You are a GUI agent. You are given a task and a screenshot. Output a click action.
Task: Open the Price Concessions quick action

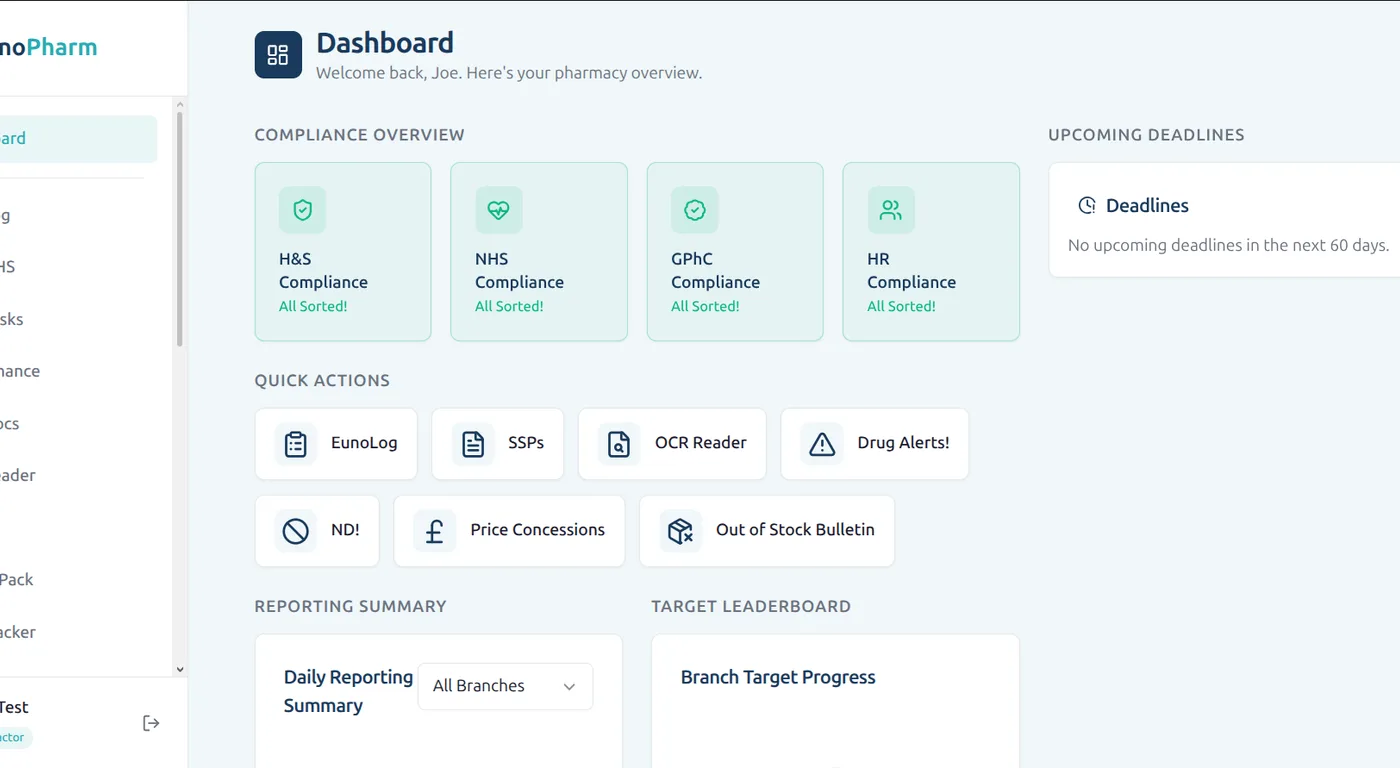509,530
